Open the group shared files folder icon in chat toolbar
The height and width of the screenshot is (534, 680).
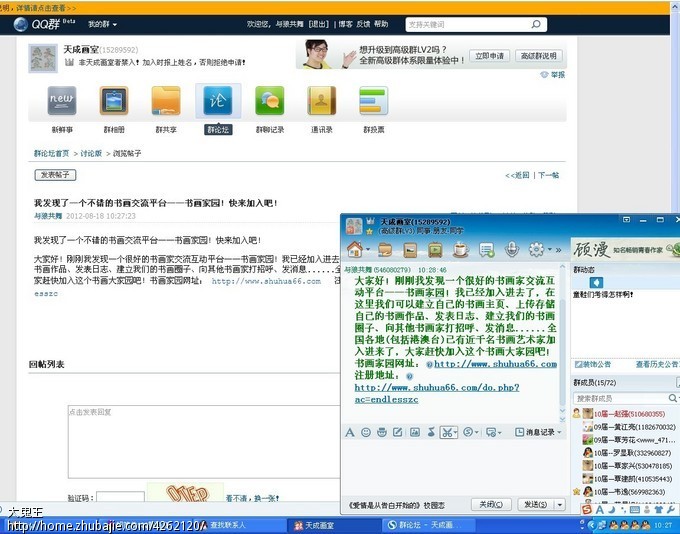[x=385, y=249]
